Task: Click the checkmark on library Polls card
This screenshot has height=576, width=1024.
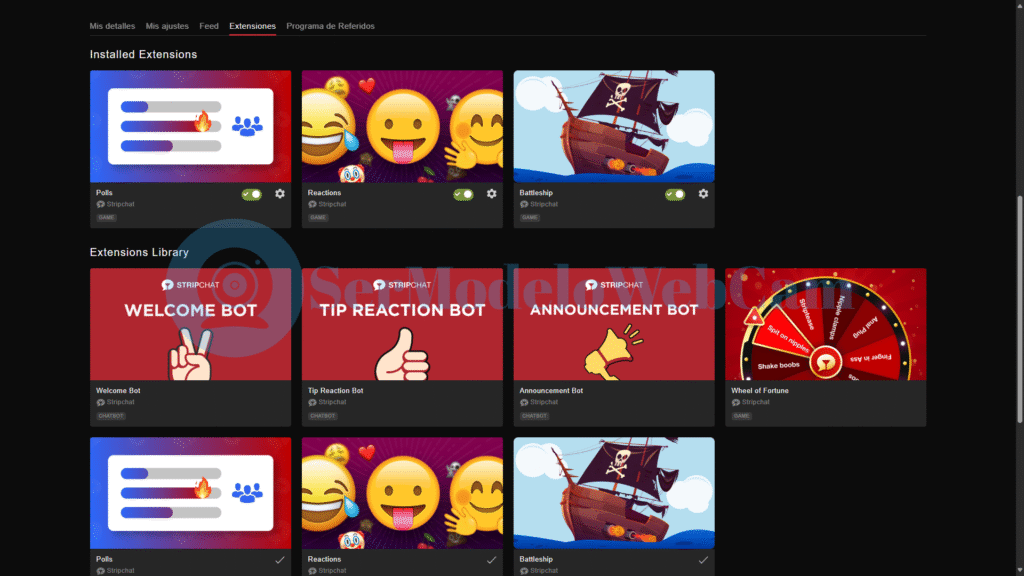Action: (x=280, y=560)
